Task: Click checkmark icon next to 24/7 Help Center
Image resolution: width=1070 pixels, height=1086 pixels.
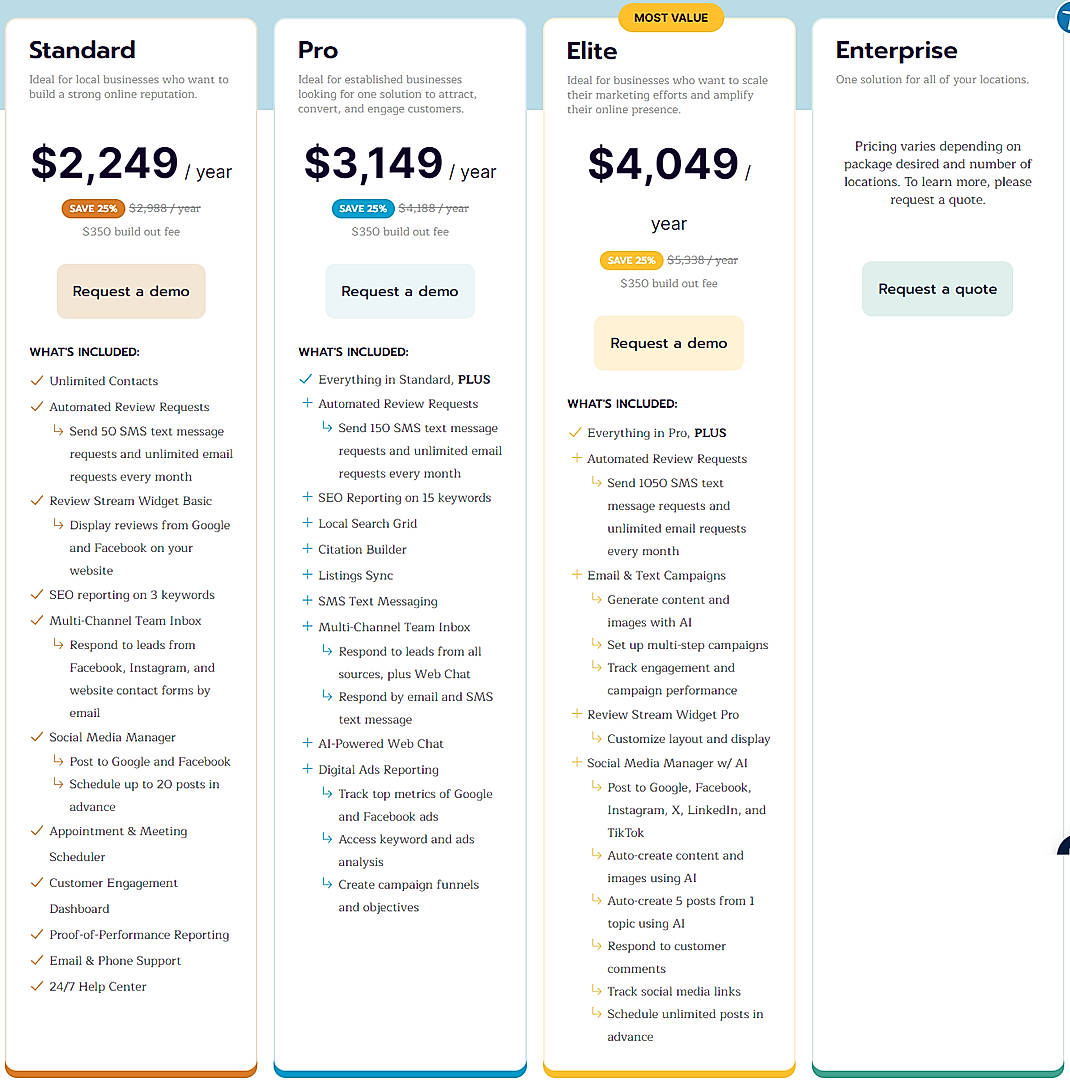Action: click(x=37, y=987)
